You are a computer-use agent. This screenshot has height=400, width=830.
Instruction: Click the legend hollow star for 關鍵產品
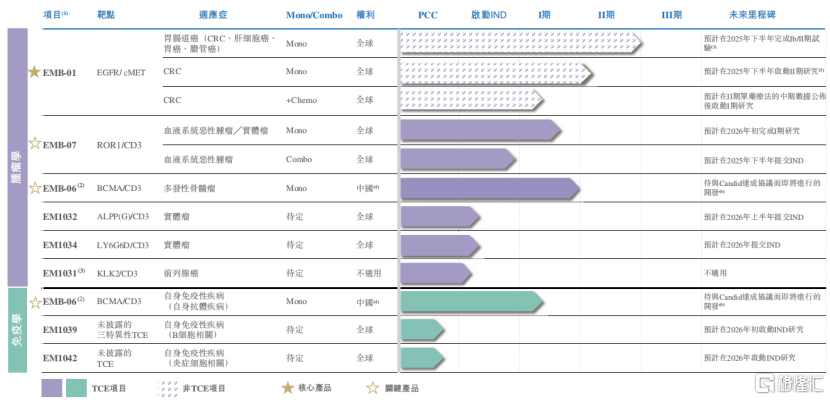click(x=373, y=388)
